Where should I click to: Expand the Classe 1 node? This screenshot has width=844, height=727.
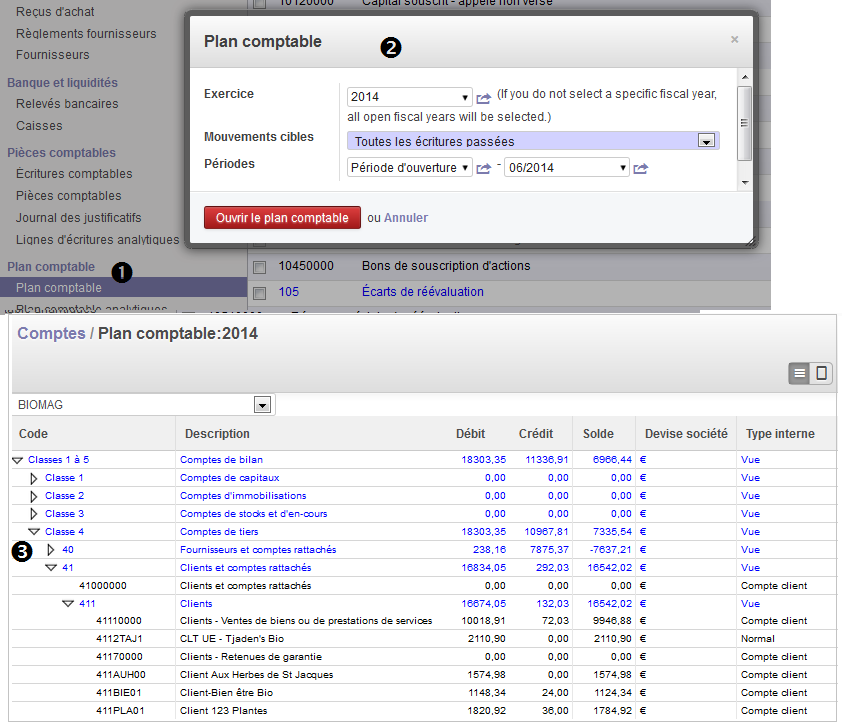34,478
